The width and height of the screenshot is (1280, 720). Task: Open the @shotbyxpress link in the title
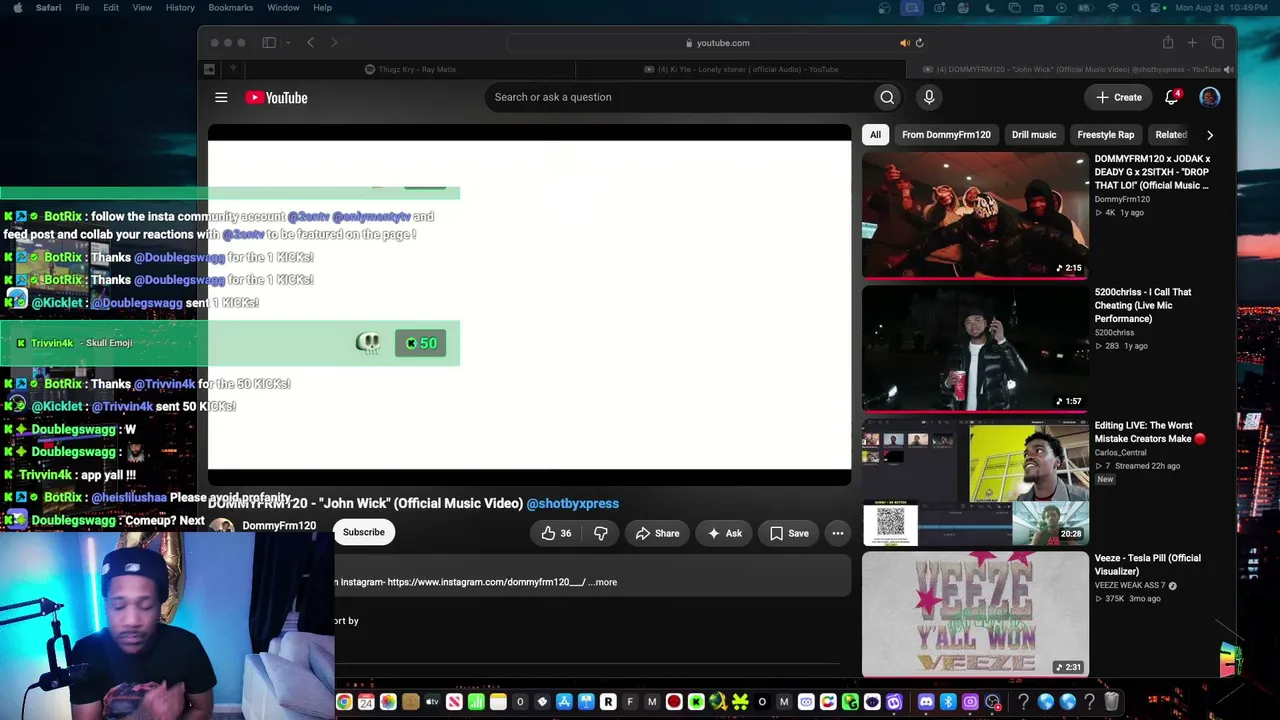573,504
